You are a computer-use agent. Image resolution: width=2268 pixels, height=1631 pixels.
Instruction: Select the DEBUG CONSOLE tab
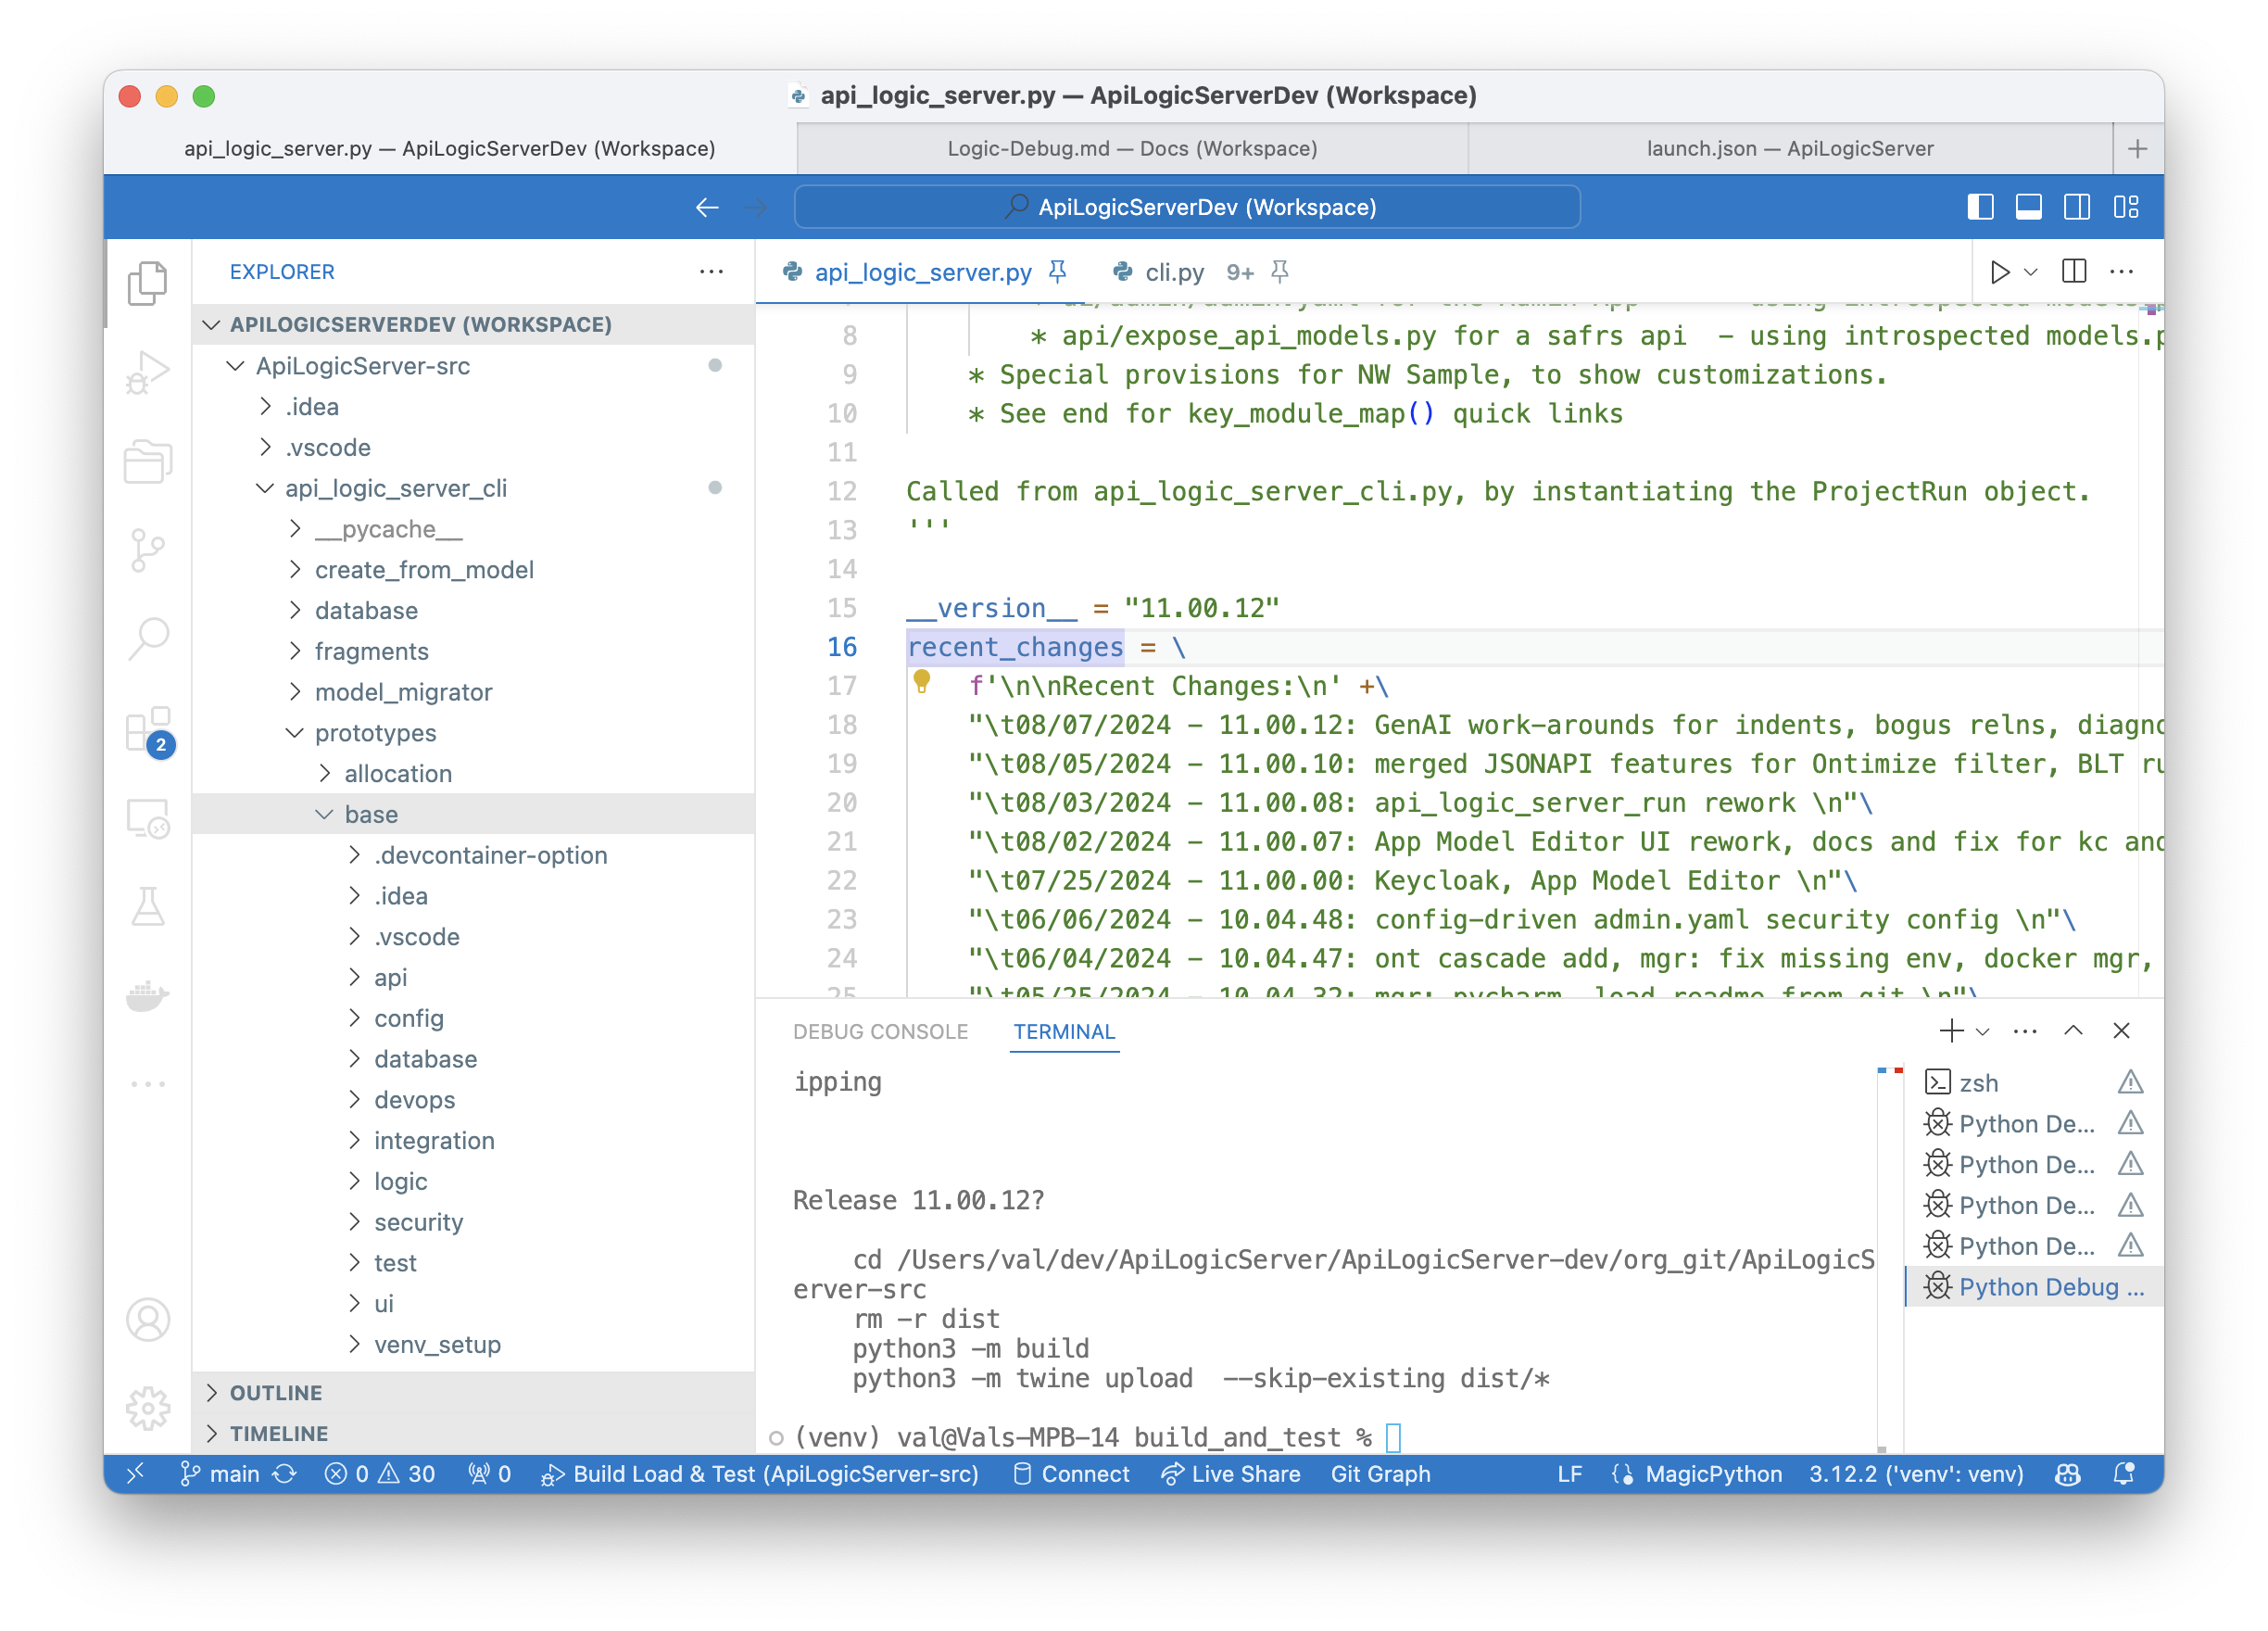877,1032
